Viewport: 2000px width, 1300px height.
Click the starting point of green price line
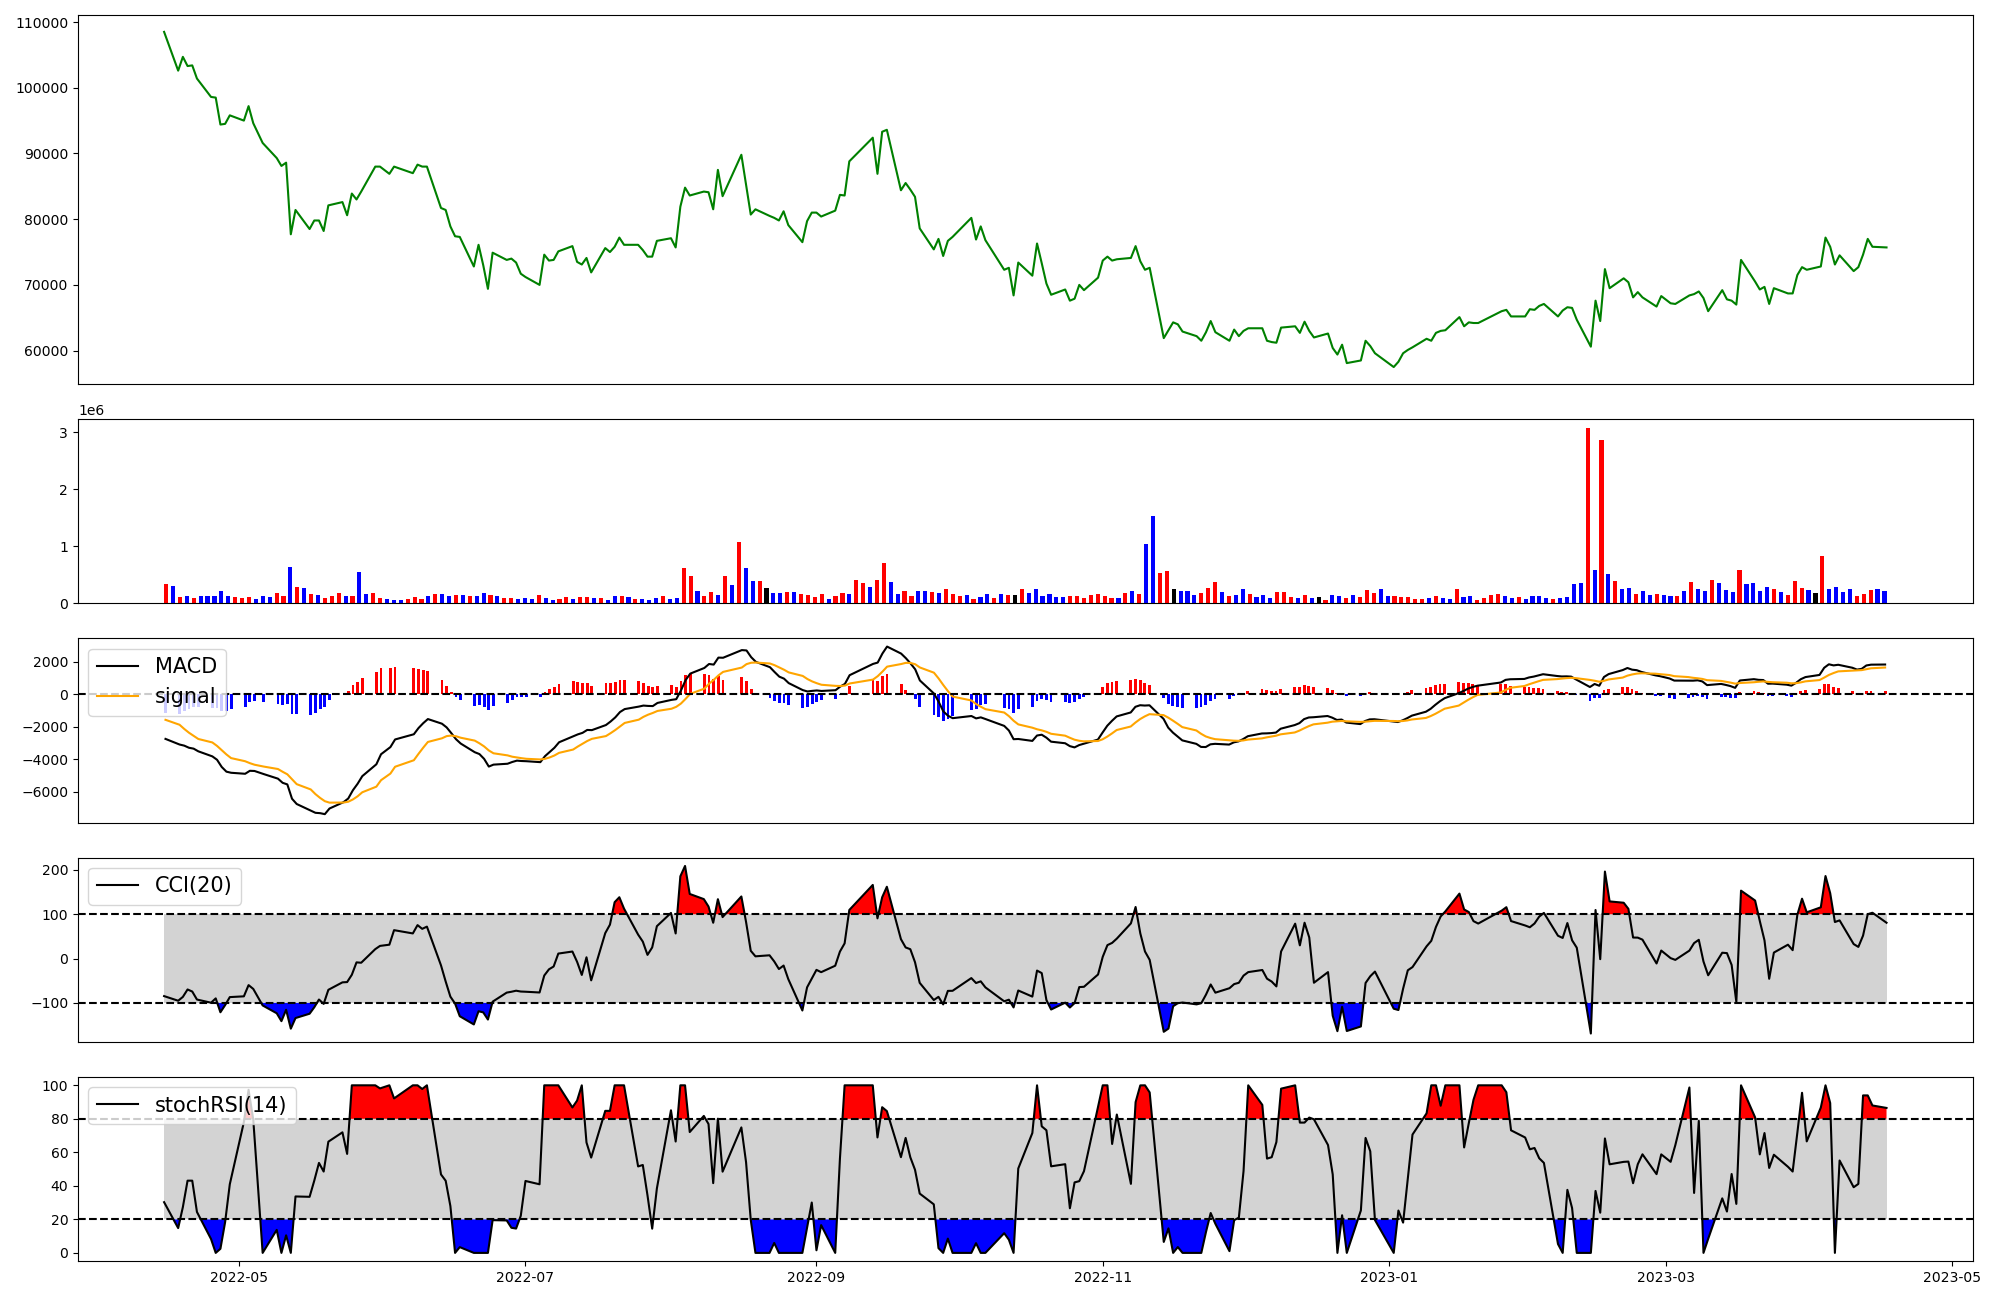click(x=164, y=31)
